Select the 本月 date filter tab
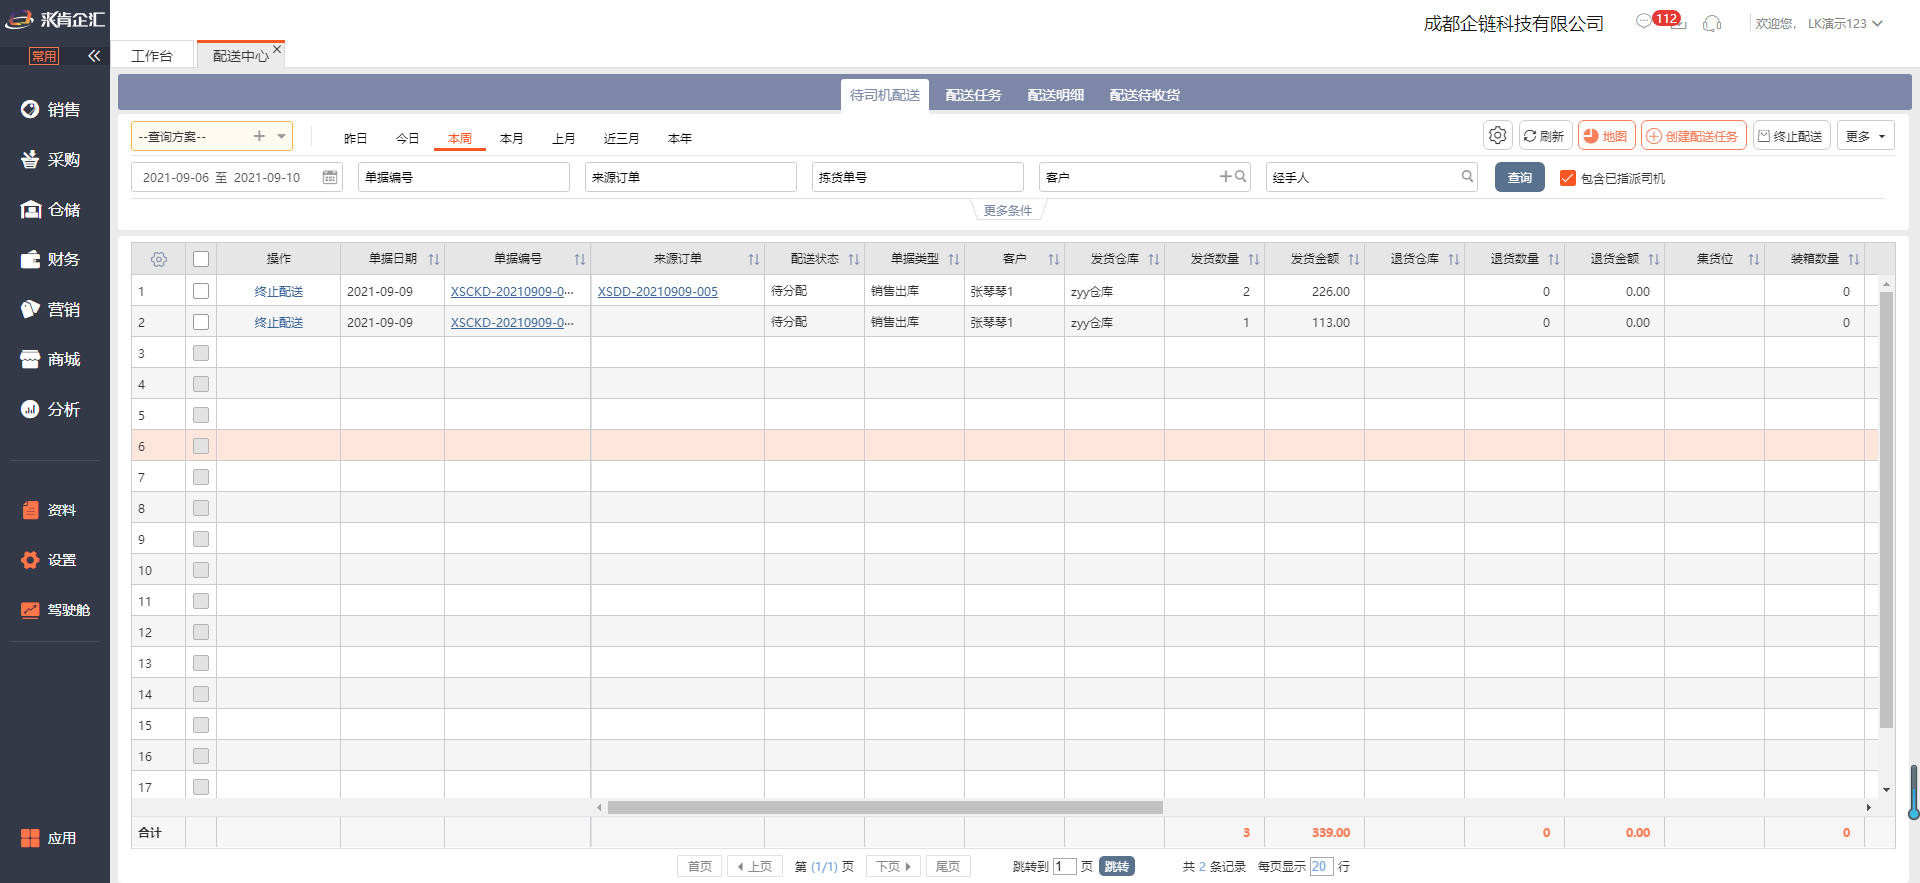This screenshot has width=1920, height=883. click(511, 138)
